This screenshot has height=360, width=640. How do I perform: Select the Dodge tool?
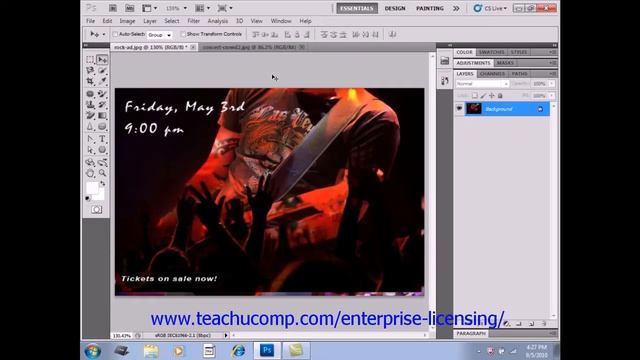click(102, 127)
